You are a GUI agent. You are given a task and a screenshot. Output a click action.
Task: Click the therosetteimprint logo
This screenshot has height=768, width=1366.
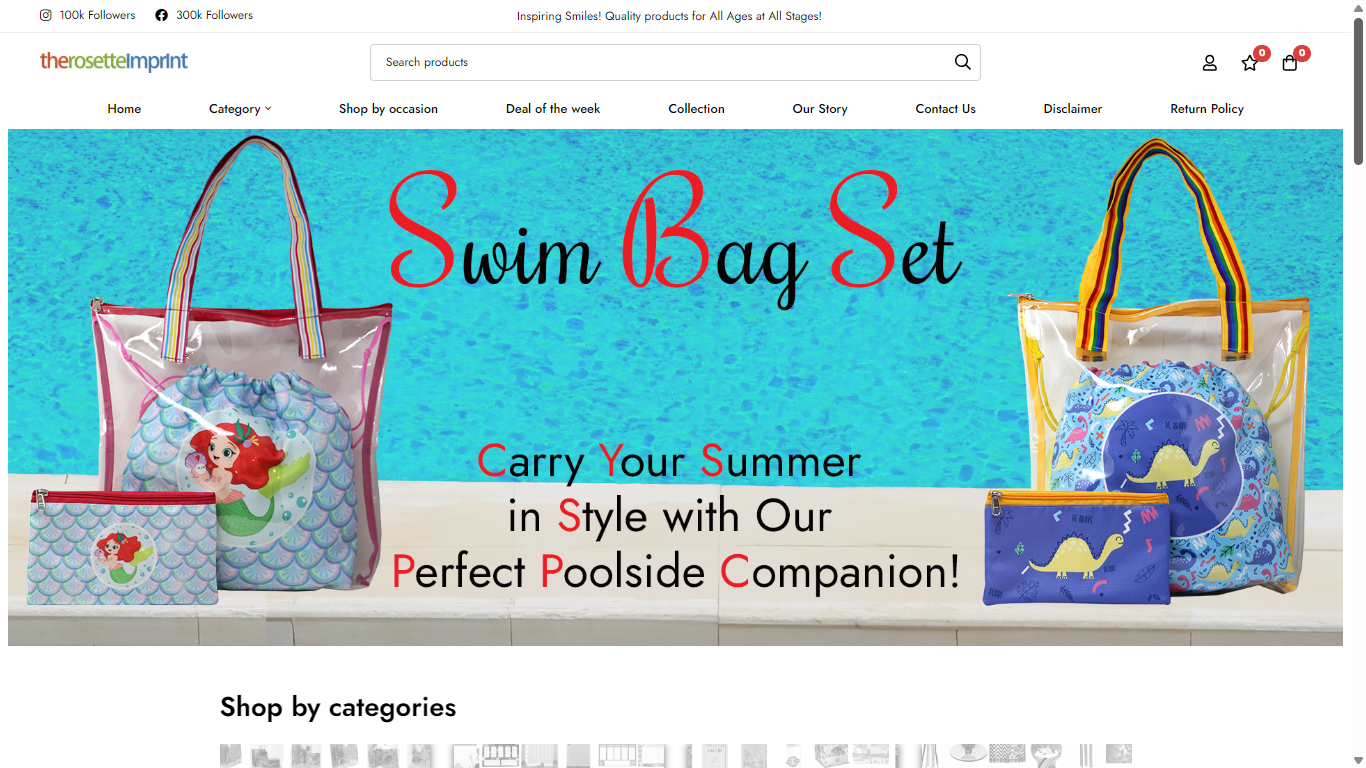[x=114, y=61]
